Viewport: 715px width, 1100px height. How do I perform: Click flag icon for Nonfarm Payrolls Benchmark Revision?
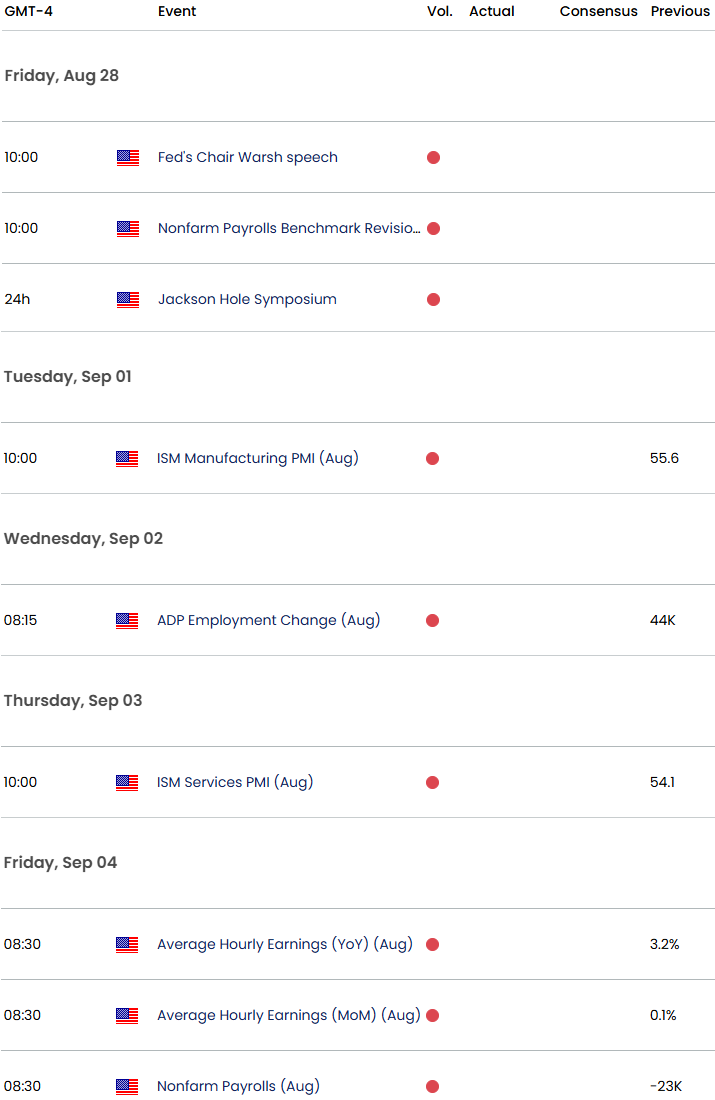point(128,229)
